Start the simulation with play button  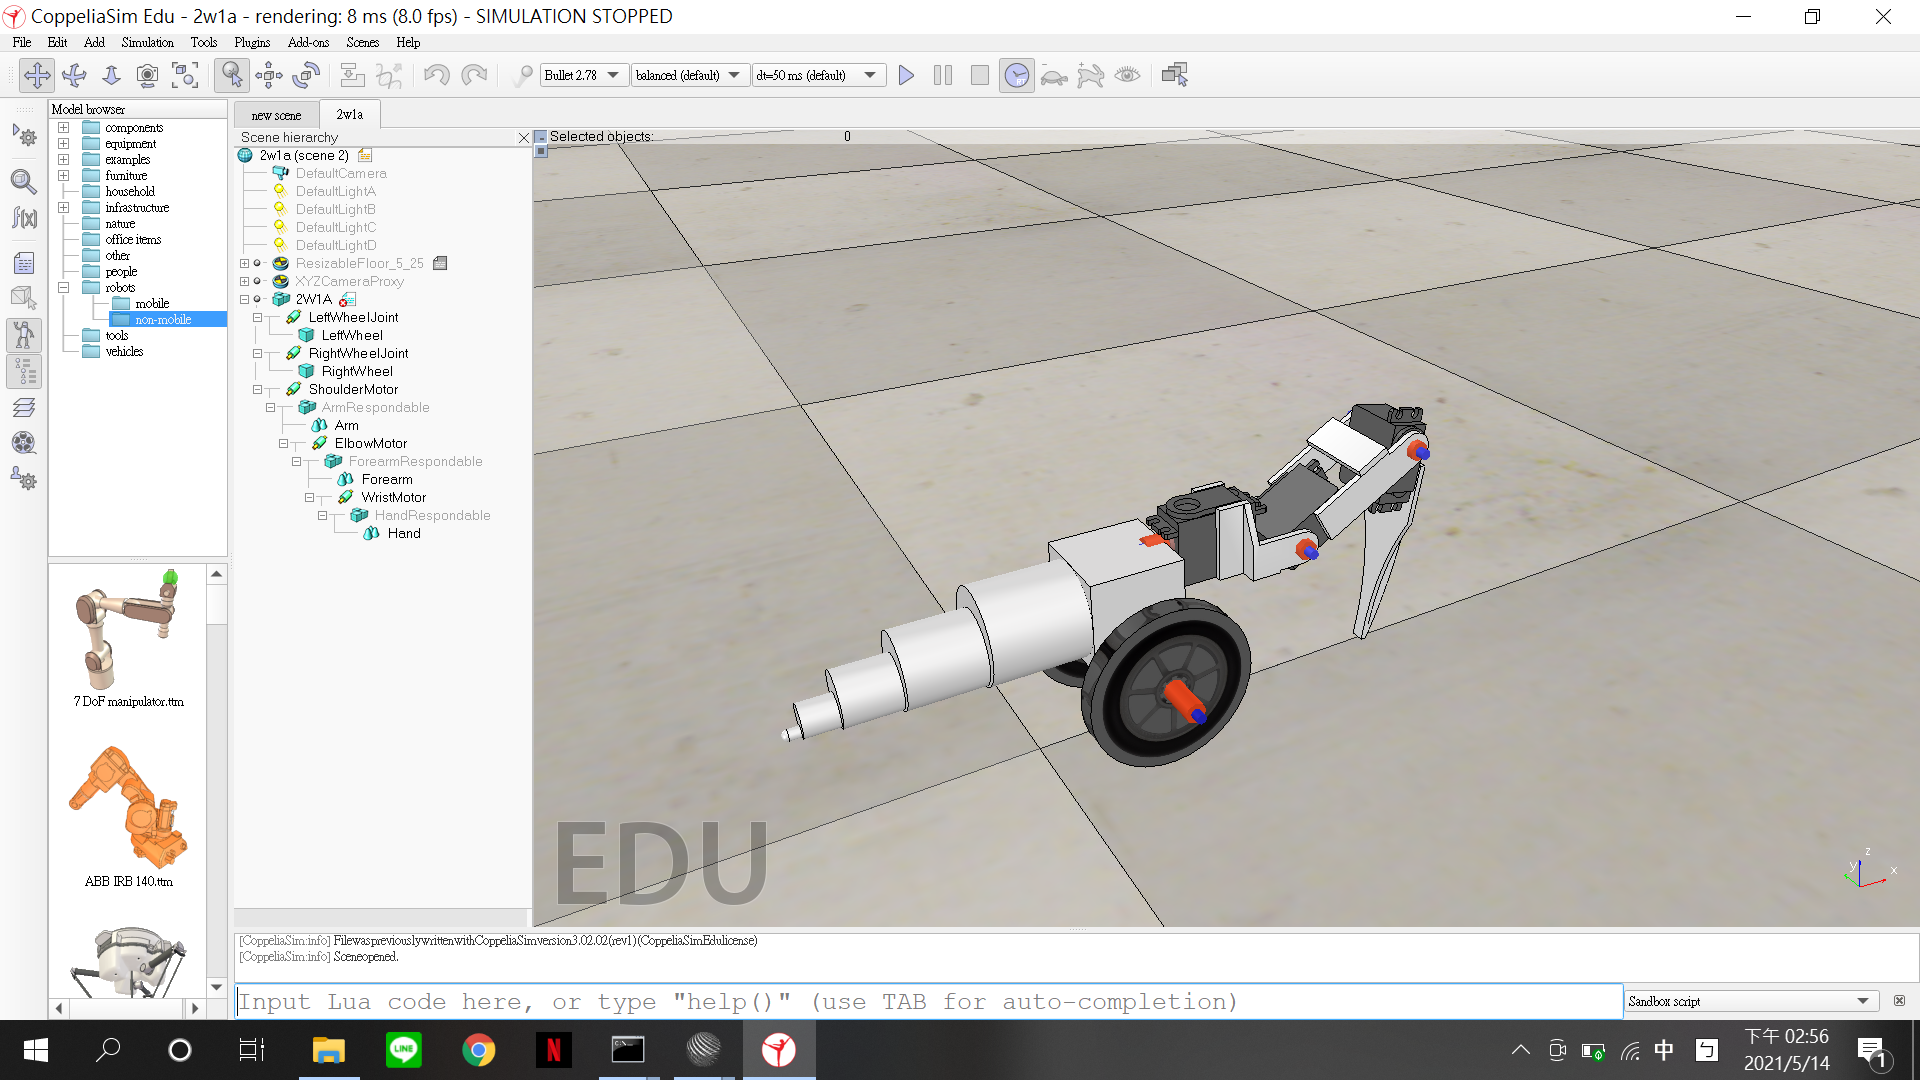pyautogui.click(x=906, y=75)
